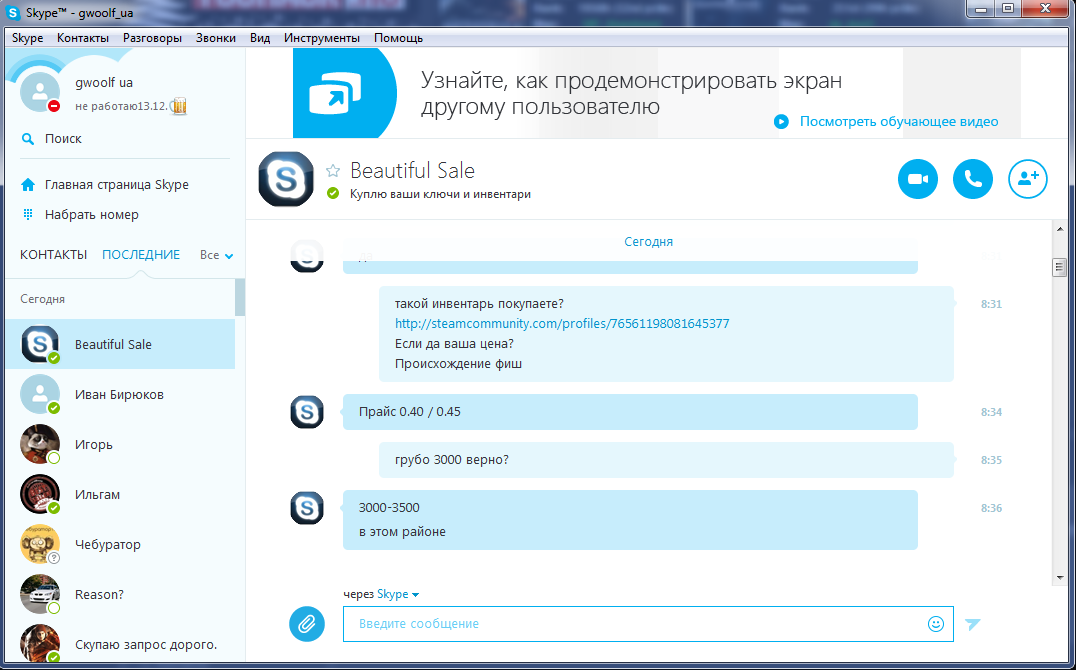This screenshot has height=670, width=1076.
Task: Expand the Все contacts filter dropdown
Action: point(217,255)
